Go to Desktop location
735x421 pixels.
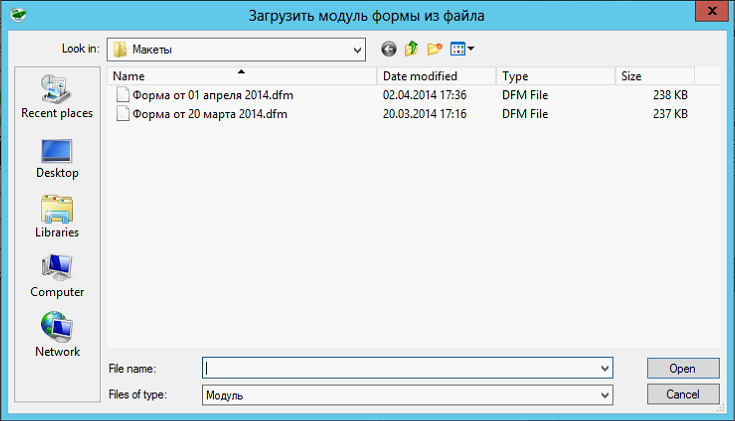click(57, 158)
